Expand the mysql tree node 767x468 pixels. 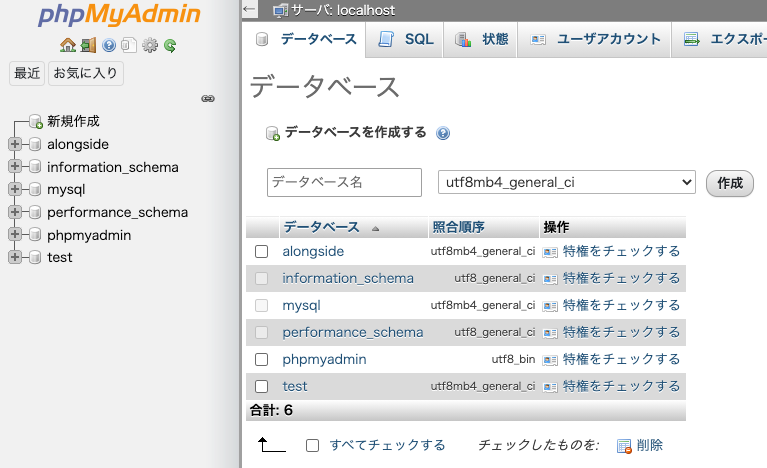(x=15, y=189)
